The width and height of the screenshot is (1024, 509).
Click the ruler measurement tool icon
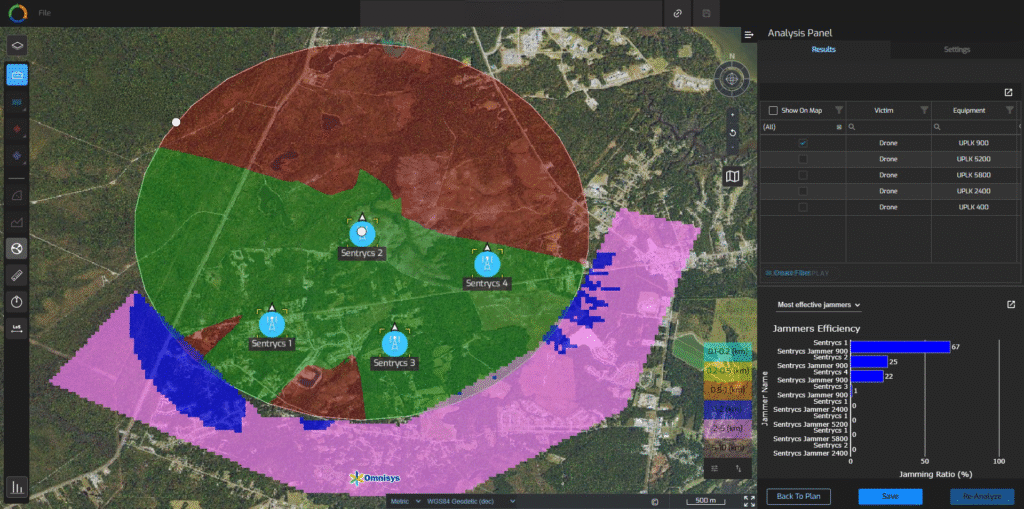click(x=17, y=276)
